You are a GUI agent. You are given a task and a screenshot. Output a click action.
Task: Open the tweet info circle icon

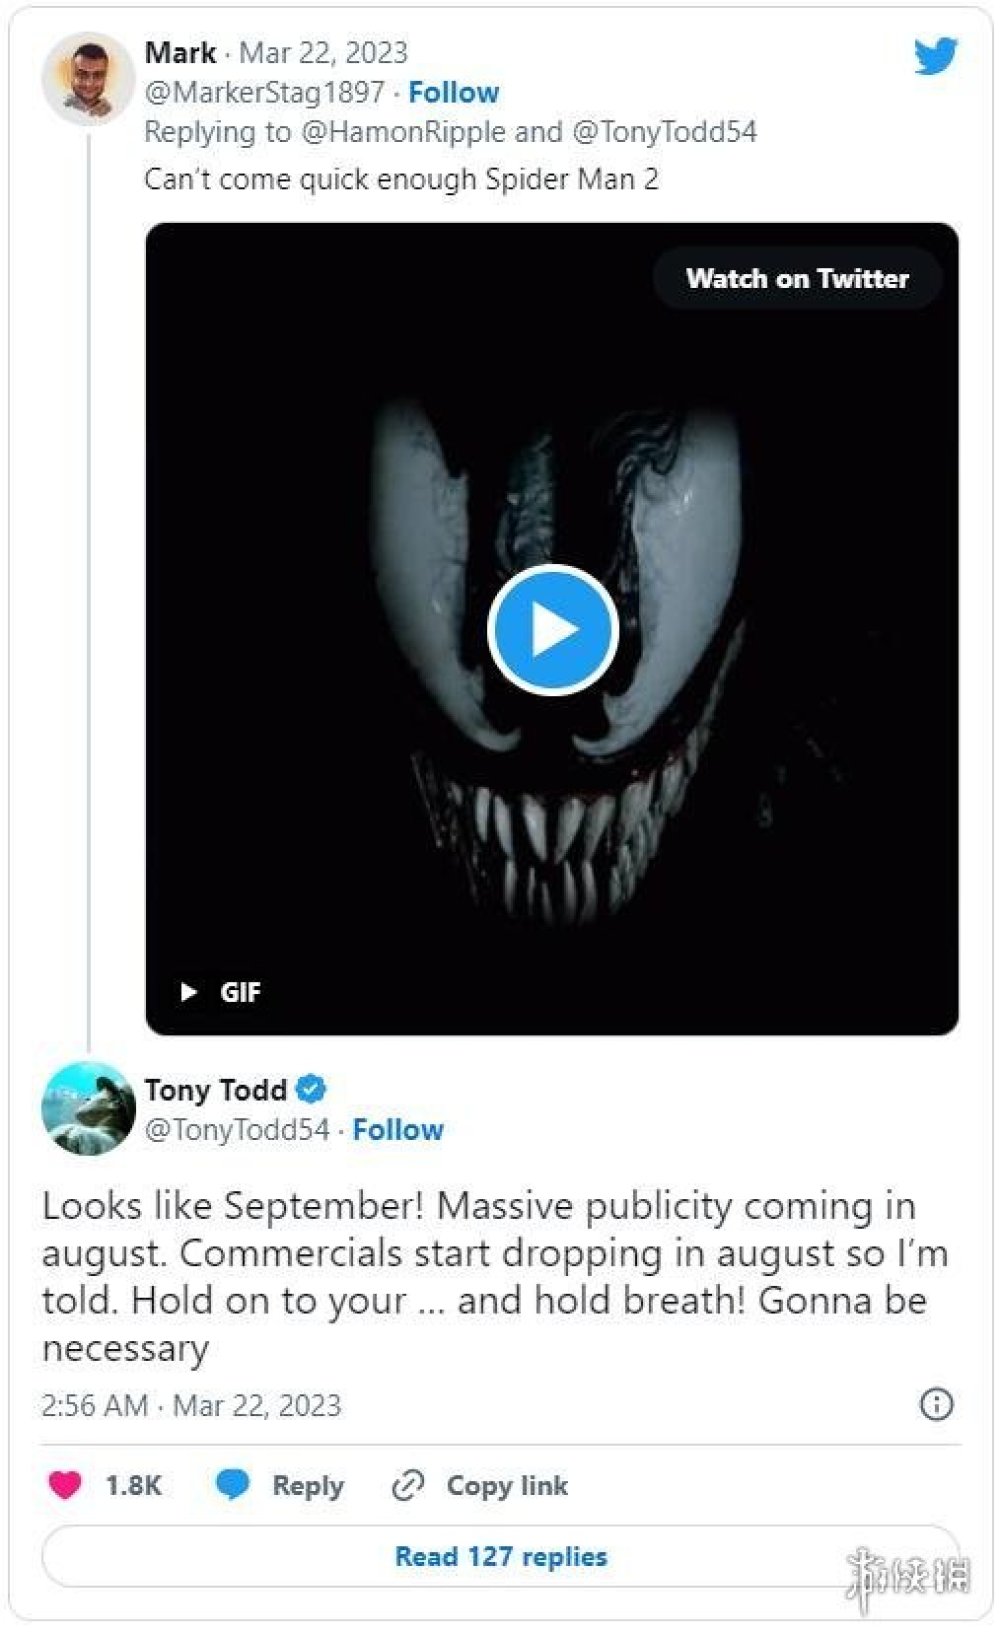pos(936,1404)
